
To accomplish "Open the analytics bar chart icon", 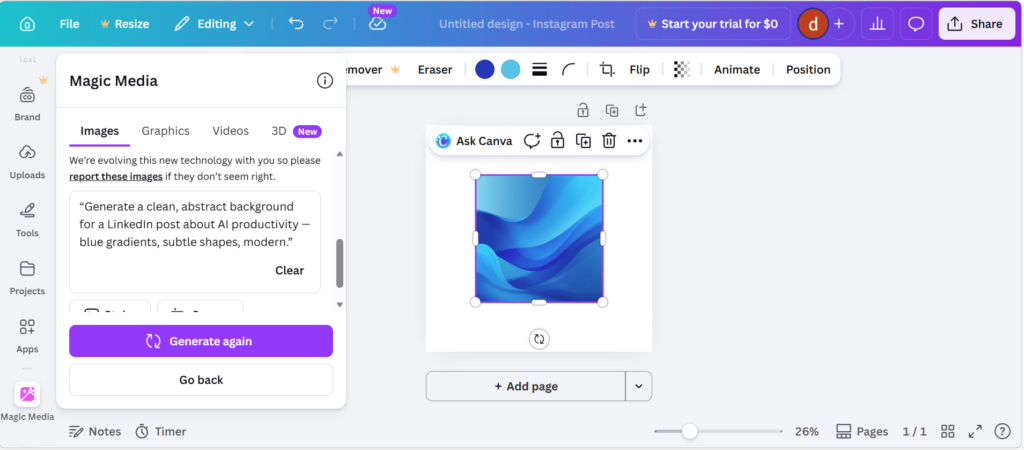I will (x=877, y=23).
